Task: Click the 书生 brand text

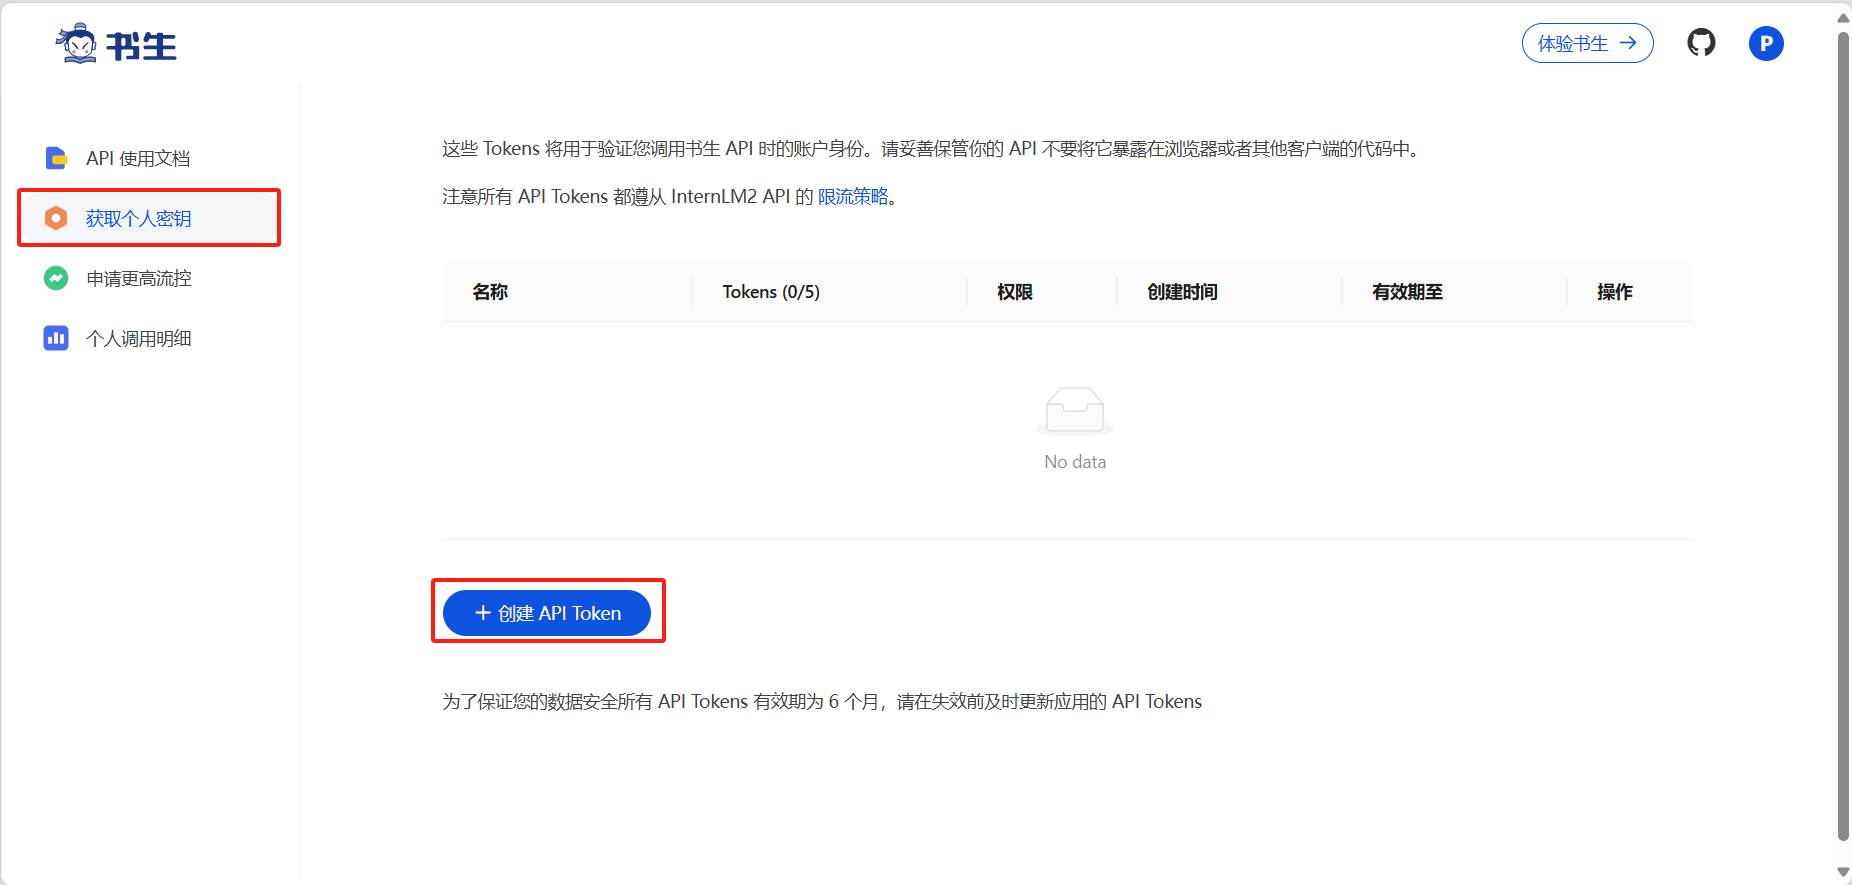Action: 141,46
